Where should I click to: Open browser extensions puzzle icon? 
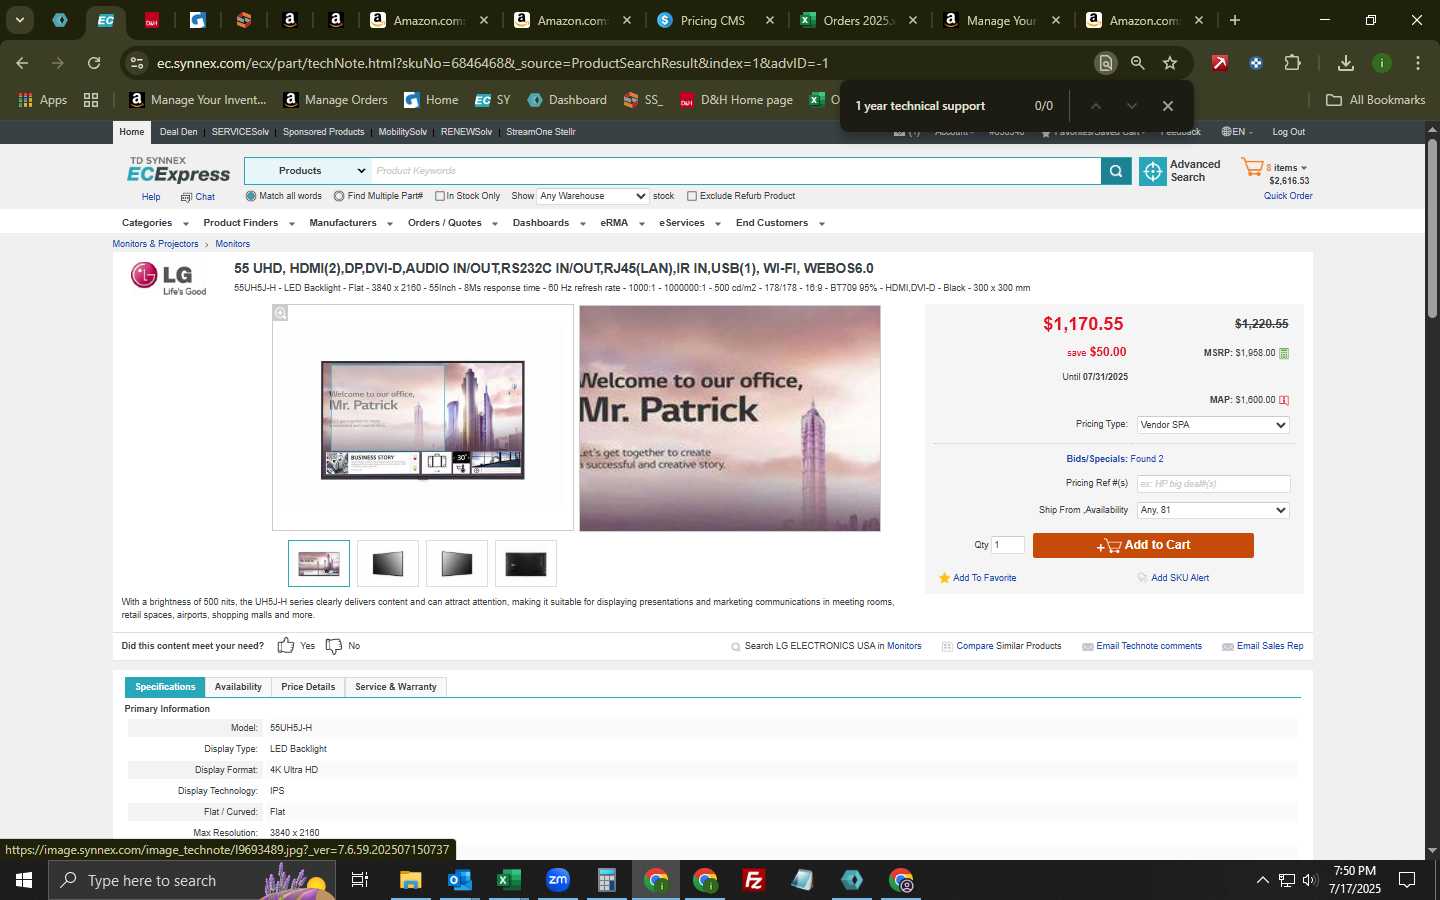pyautogui.click(x=1292, y=63)
